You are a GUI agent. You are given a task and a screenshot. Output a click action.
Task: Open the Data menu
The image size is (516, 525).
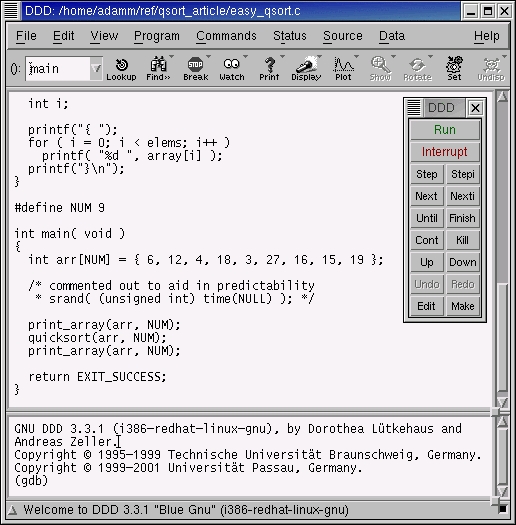click(x=392, y=36)
